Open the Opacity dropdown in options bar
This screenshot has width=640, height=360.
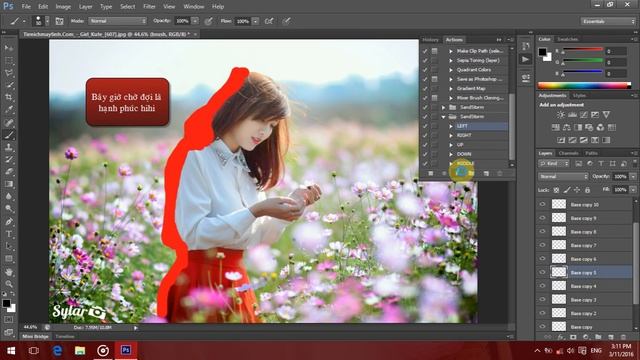click(x=195, y=21)
